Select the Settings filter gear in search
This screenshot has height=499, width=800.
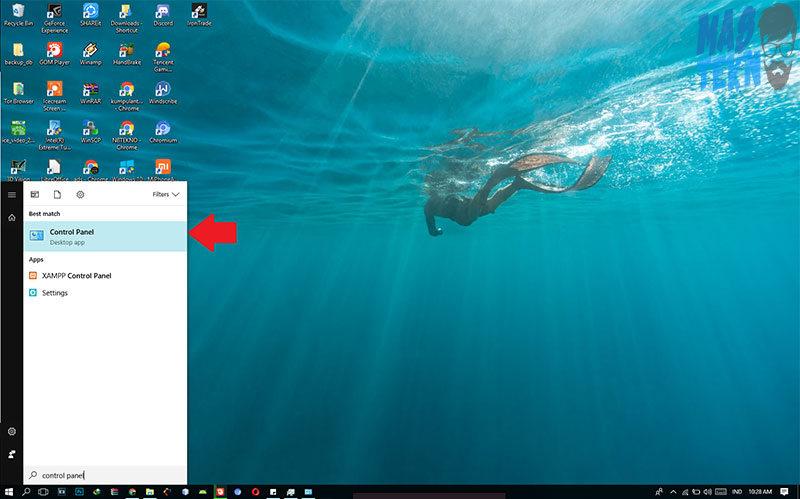pos(80,194)
